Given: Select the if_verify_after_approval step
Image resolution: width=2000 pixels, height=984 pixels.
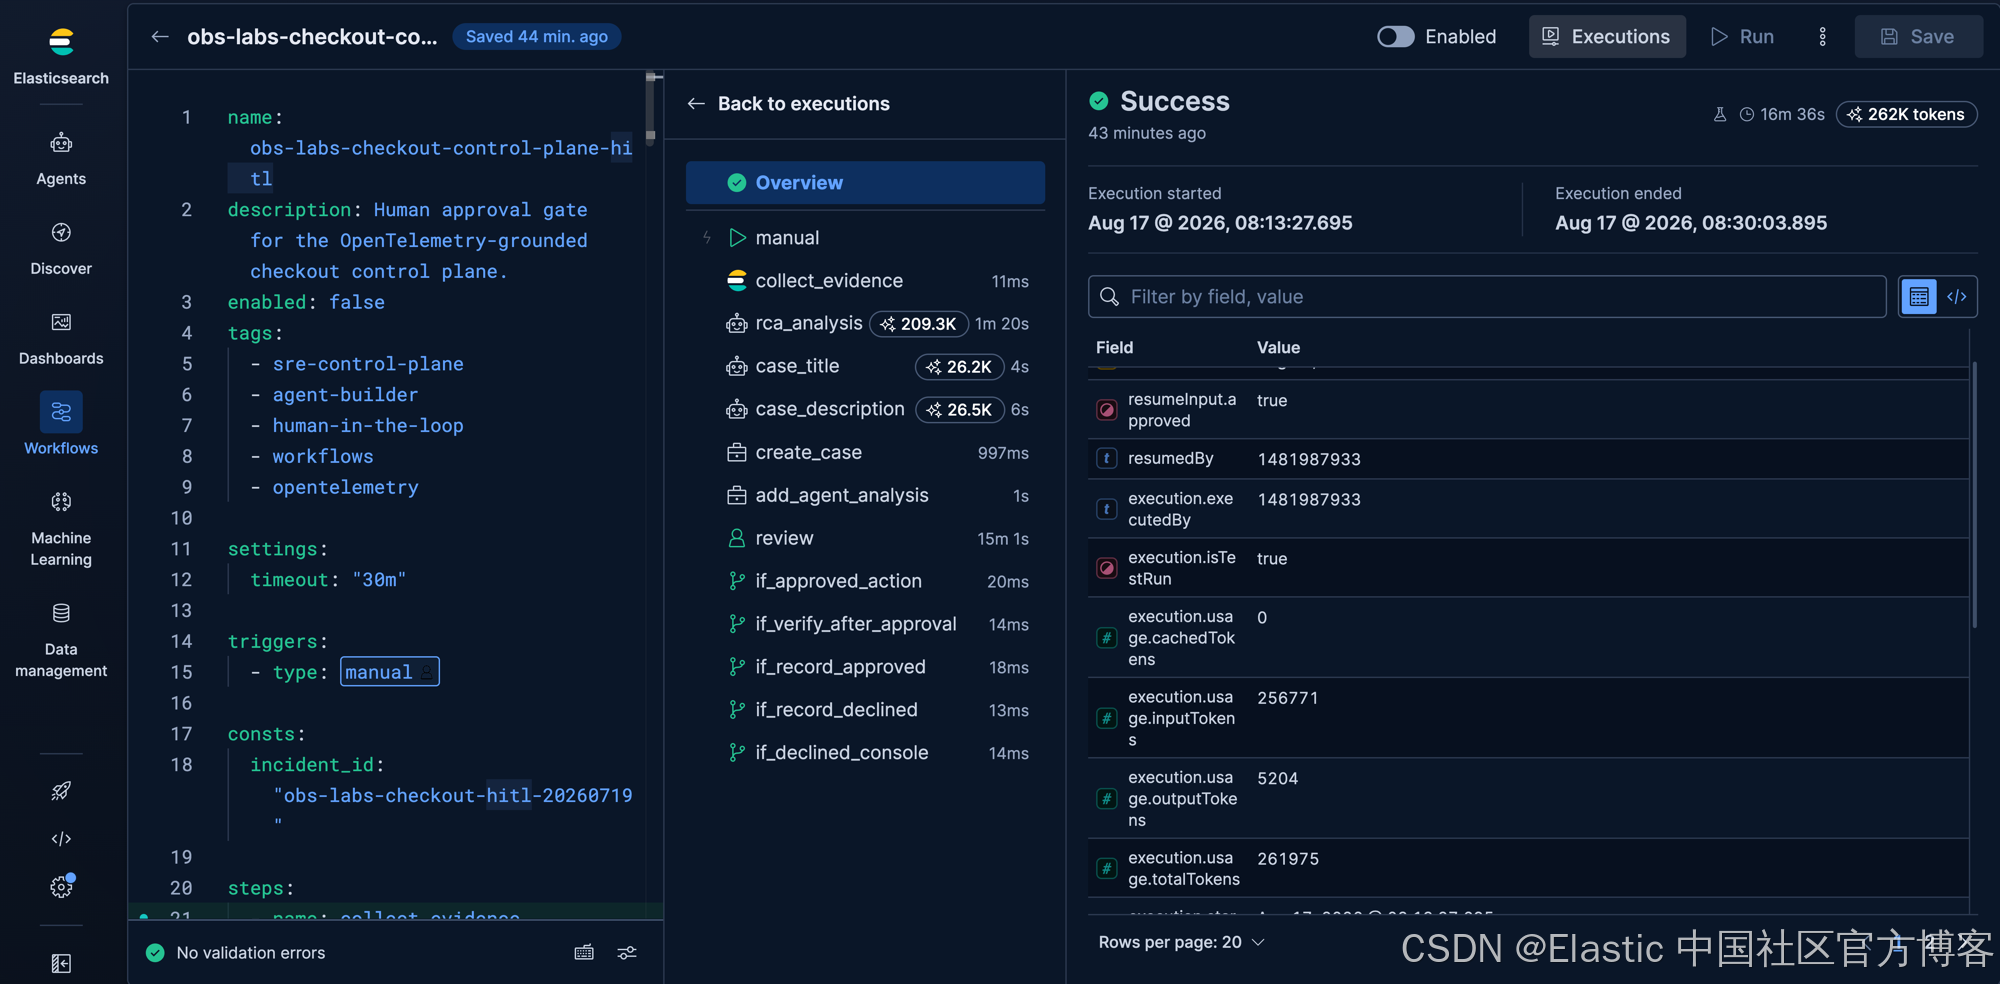Looking at the screenshot, I should (x=865, y=625).
